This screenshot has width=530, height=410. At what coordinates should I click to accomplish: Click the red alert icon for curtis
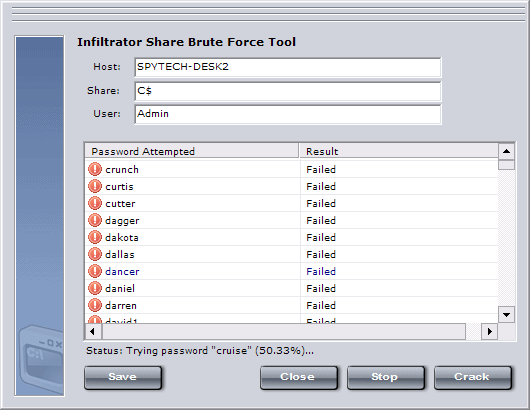(95, 186)
